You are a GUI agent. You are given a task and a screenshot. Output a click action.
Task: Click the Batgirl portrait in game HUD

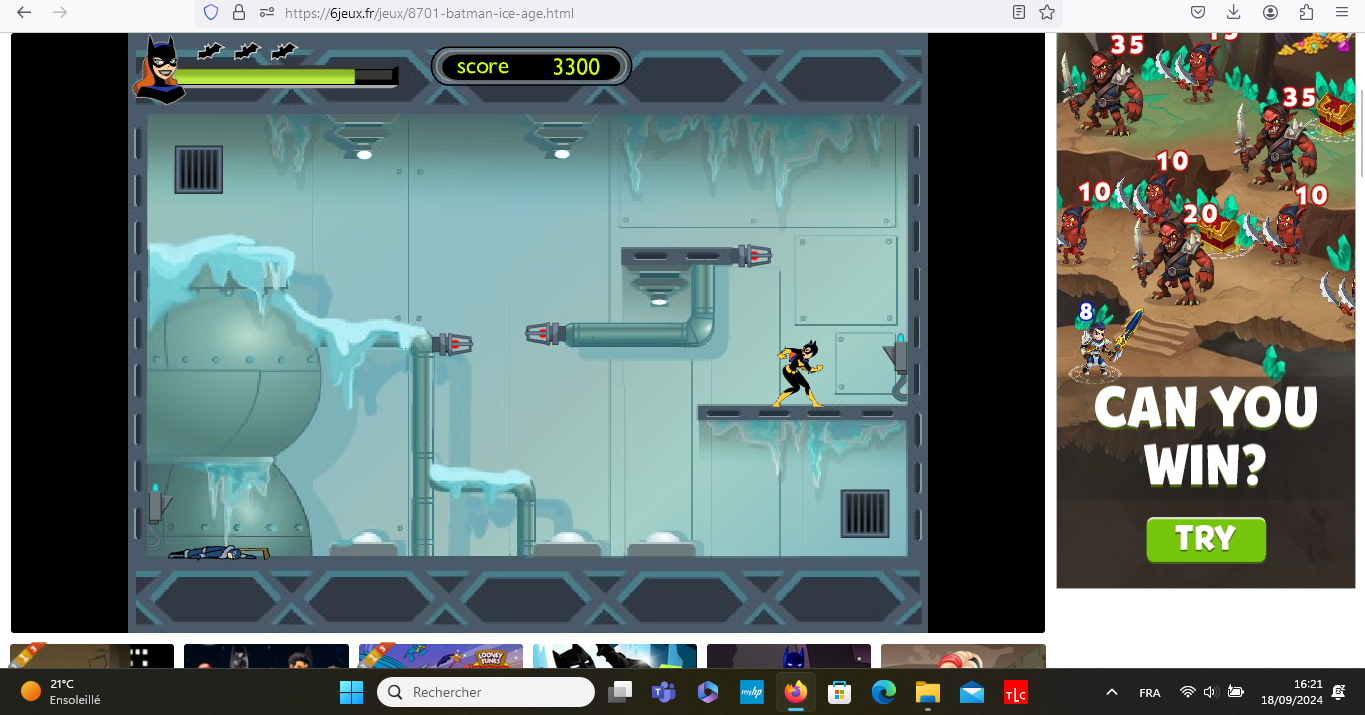click(160, 70)
